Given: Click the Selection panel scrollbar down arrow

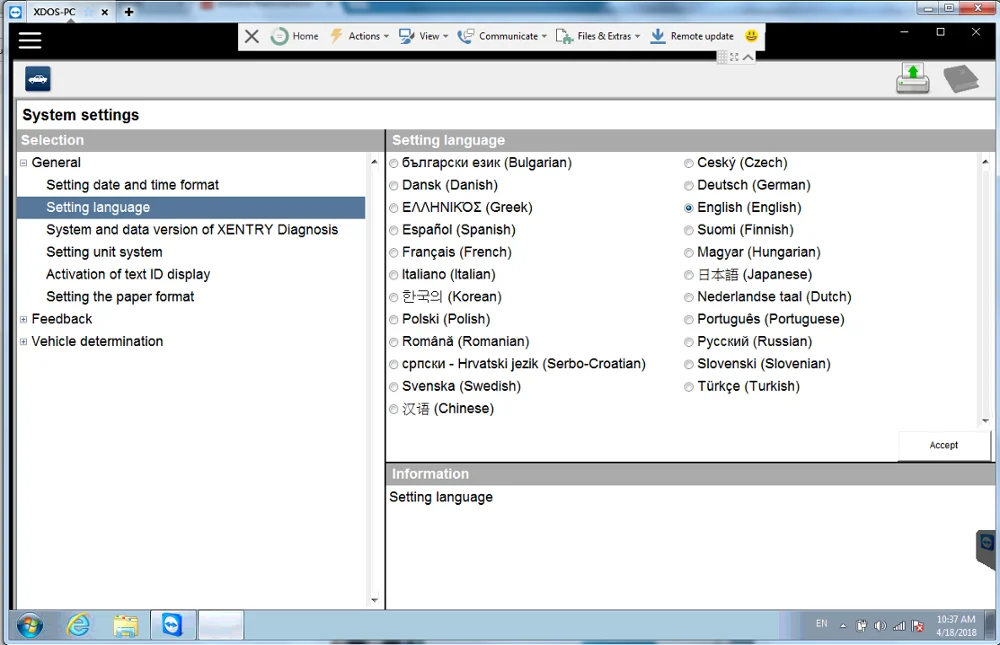Looking at the screenshot, I should 374,600.
